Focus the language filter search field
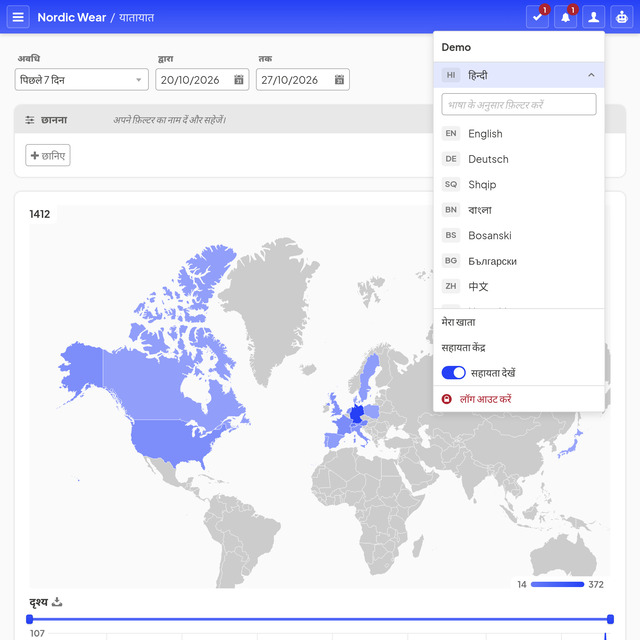This screenshot has width=640, height=640. [519, 104]
